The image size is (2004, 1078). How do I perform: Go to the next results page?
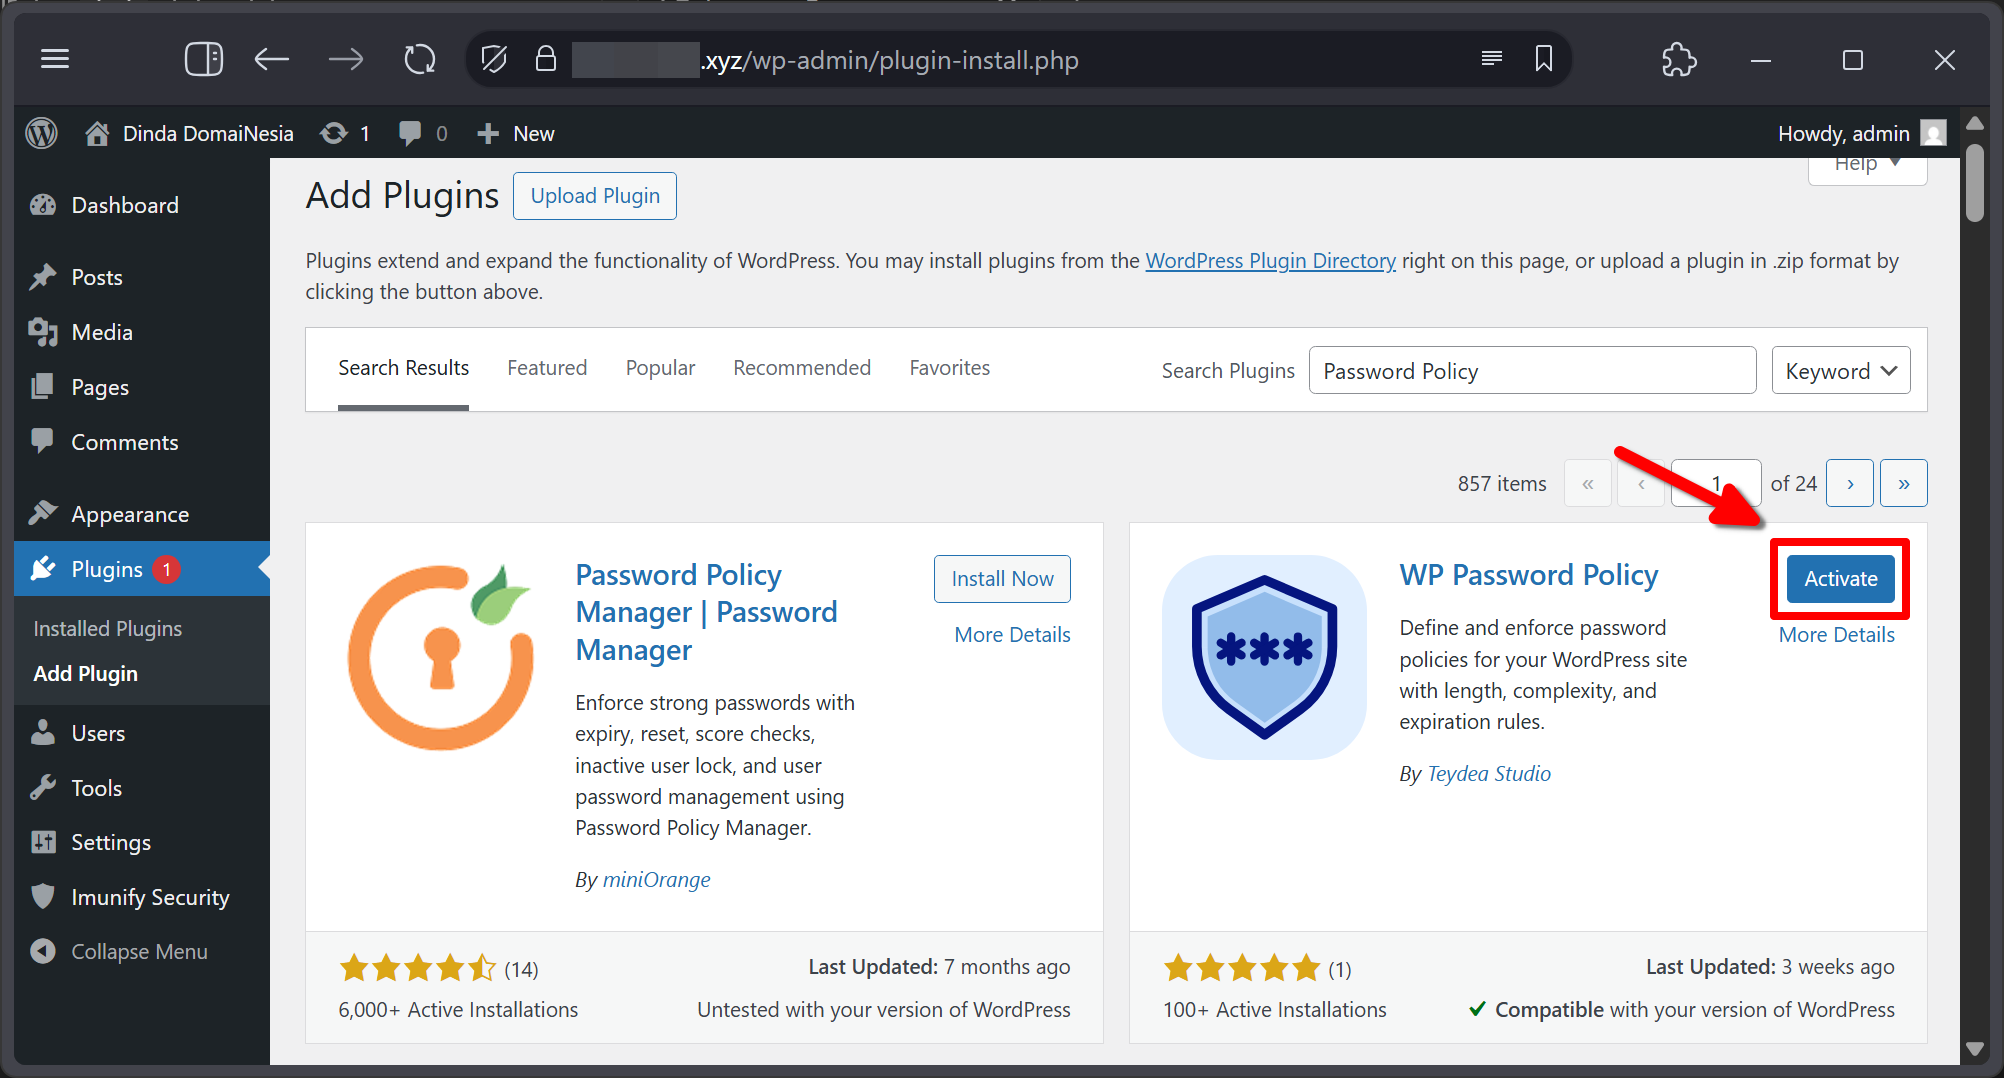(x=1850, y=483)
